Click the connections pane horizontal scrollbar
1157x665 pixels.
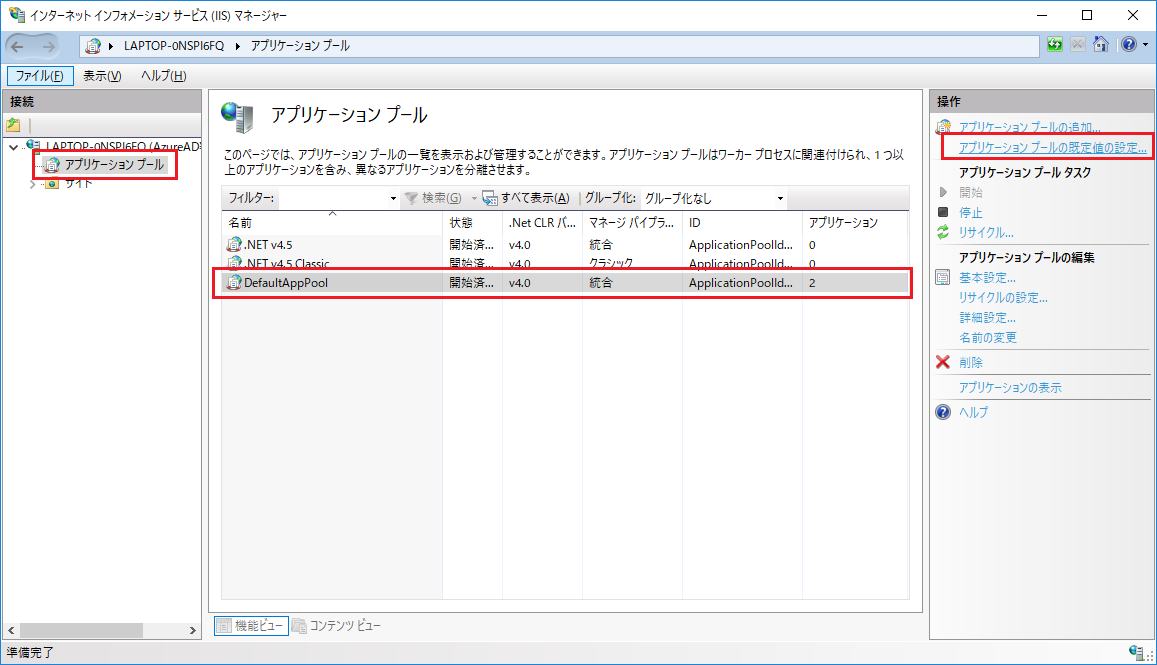(81, 630)
